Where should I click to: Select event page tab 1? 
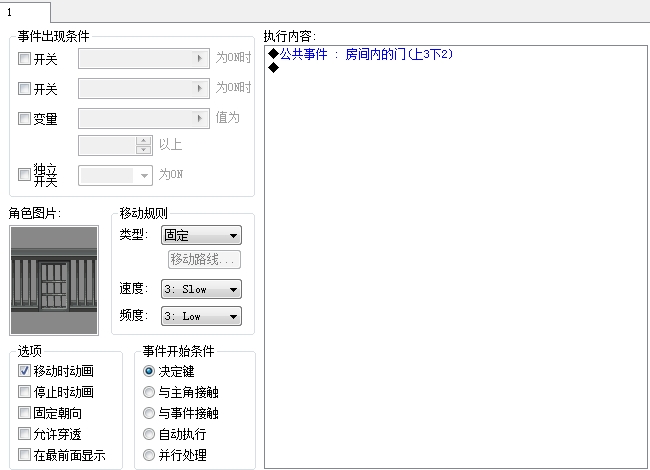pos(25,12)
